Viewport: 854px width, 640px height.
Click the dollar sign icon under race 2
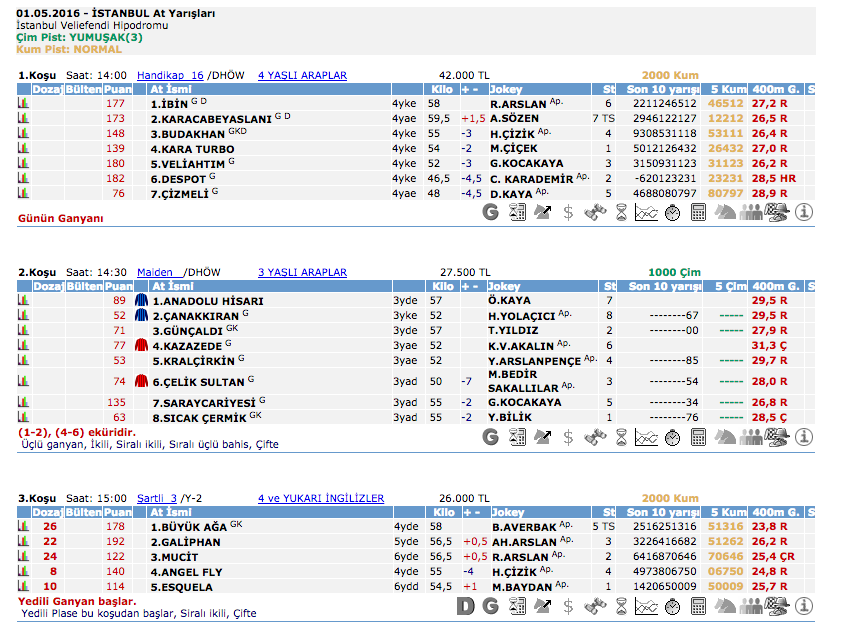pos(568,436)
